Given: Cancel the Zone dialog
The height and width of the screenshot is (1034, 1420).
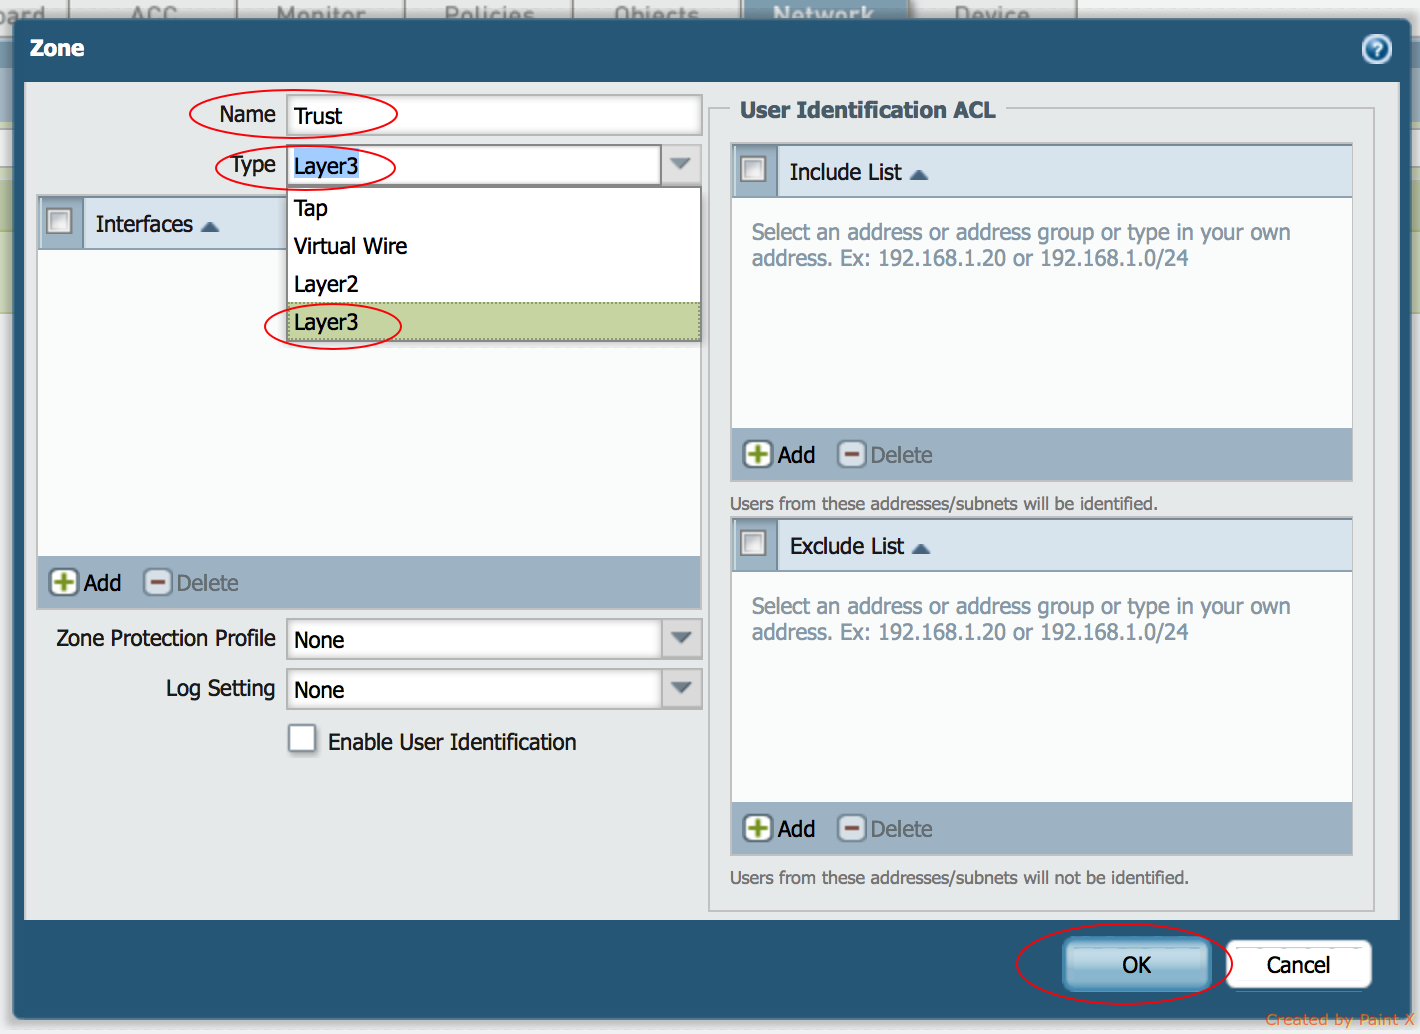Looking at the screenshot, I should coord(1298,965).
